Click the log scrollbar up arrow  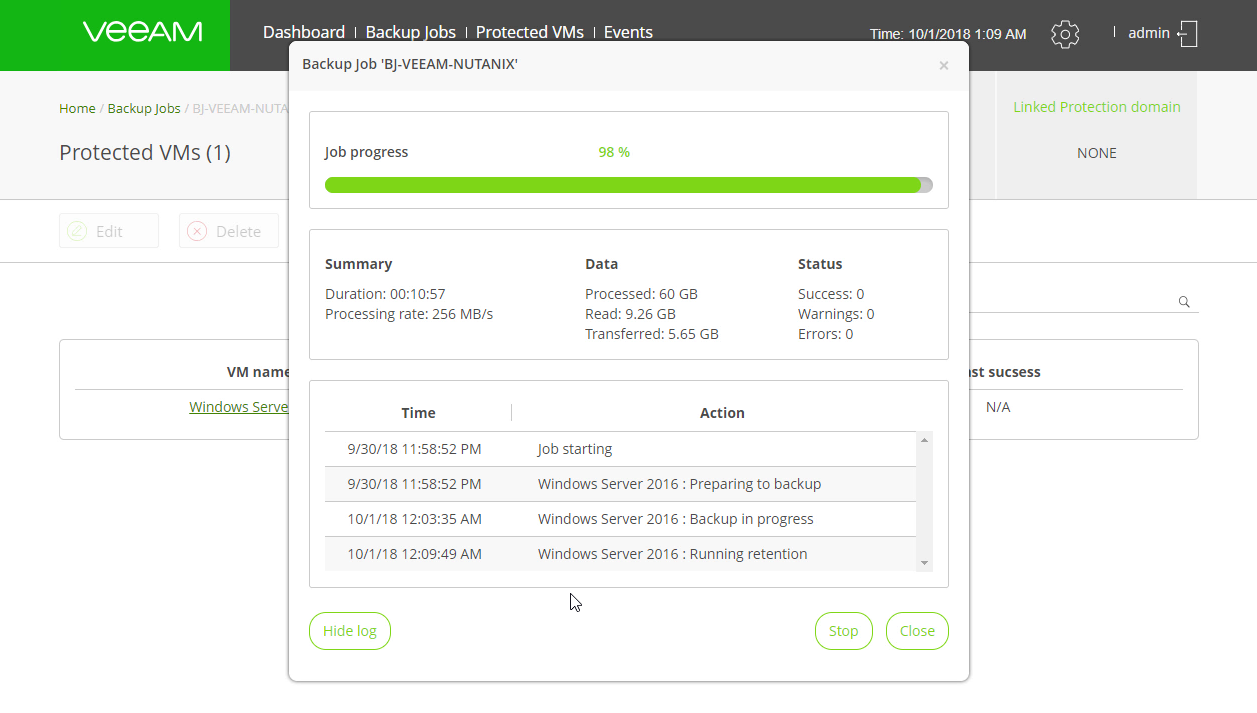[x=924, y=440]
